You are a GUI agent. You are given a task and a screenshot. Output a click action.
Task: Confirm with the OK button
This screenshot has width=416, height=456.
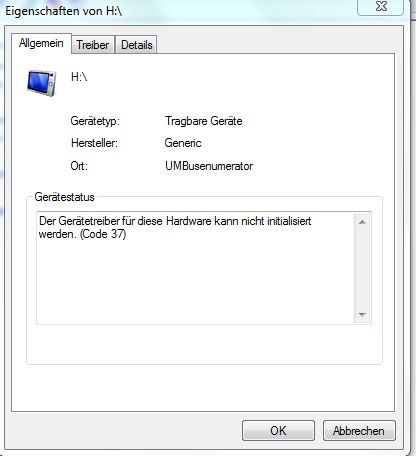coord(278,431)
